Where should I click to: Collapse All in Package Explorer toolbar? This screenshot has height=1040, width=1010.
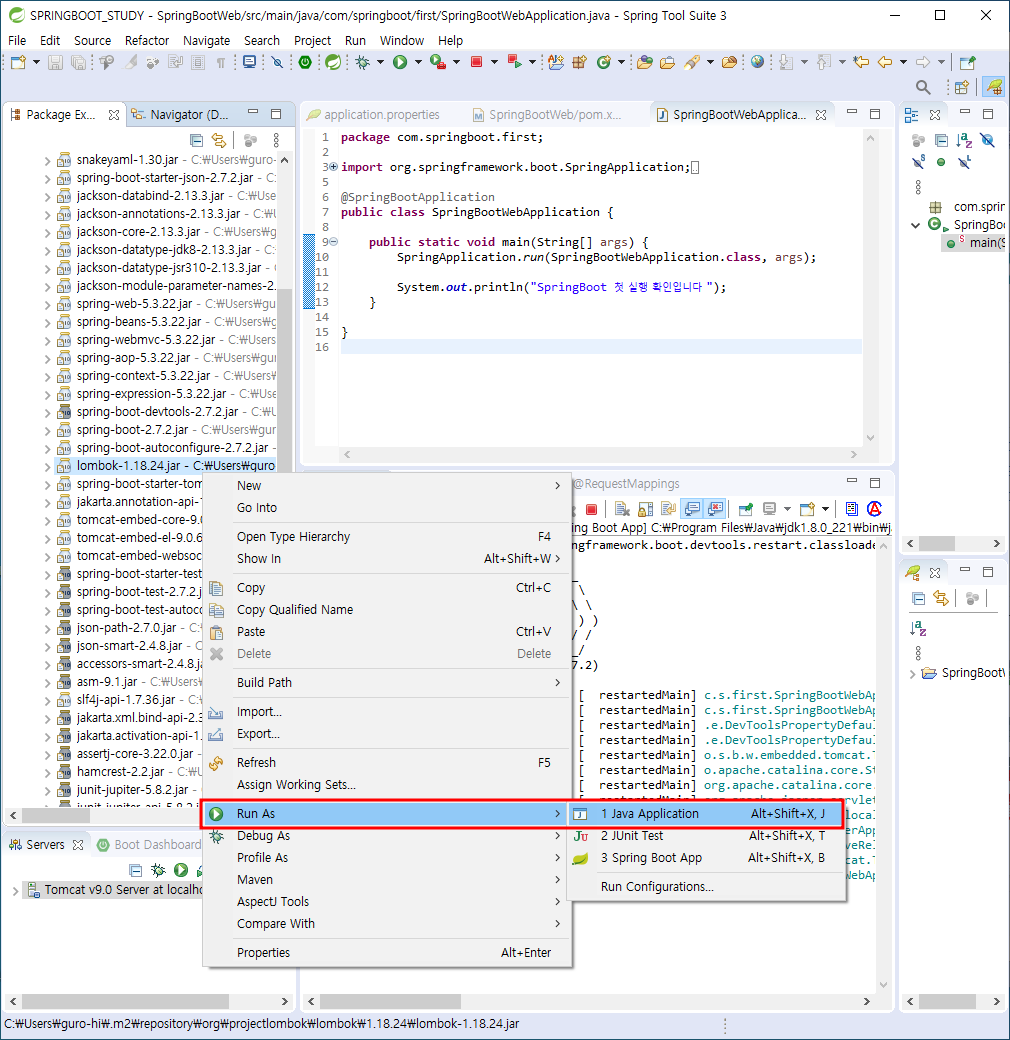pyautogui.click(x=196, y=141)
